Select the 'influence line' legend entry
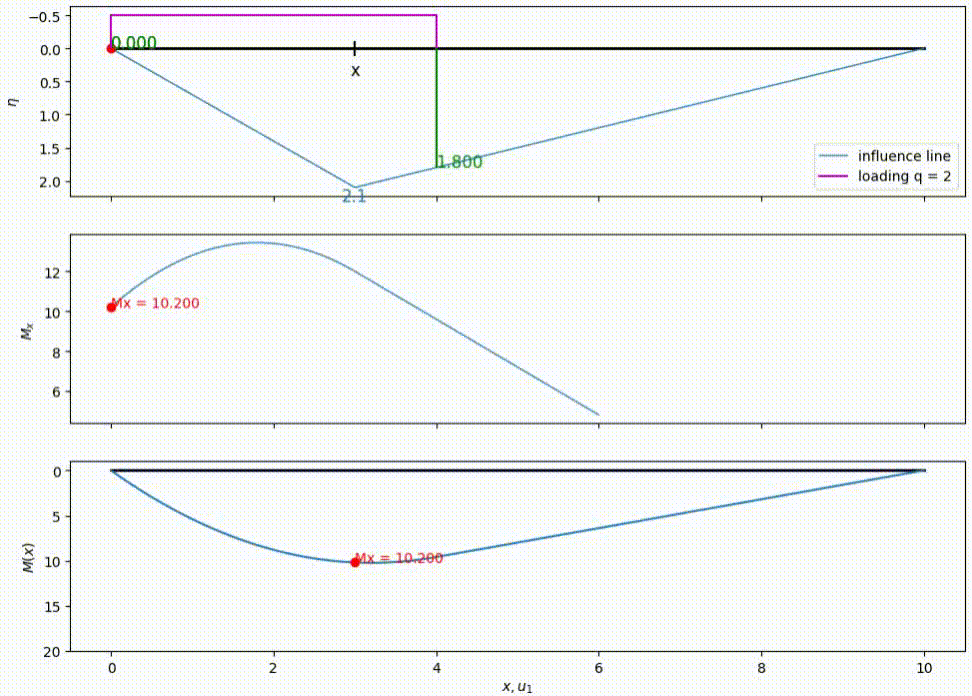This screenshot has height=696, width=972. tap(904, 156)
